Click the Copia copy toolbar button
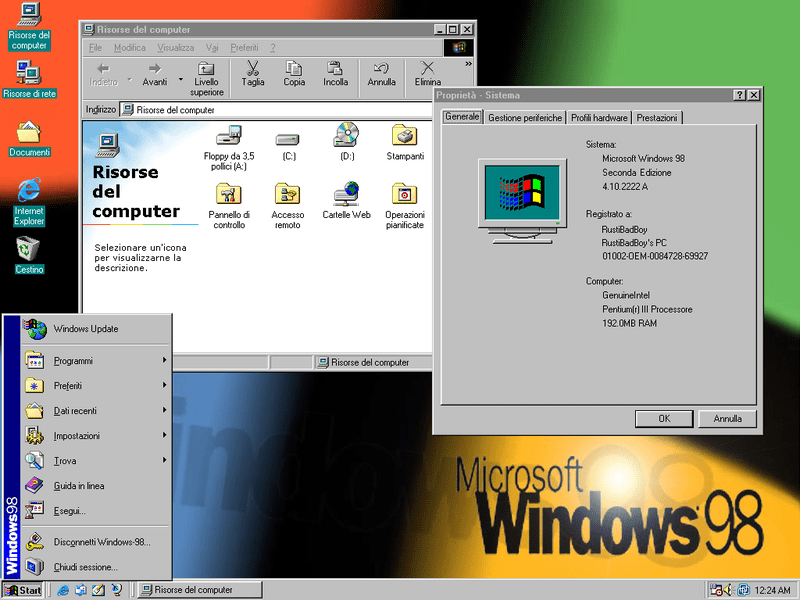The height and width of the screenshot is (600, 800). (294, 74)
